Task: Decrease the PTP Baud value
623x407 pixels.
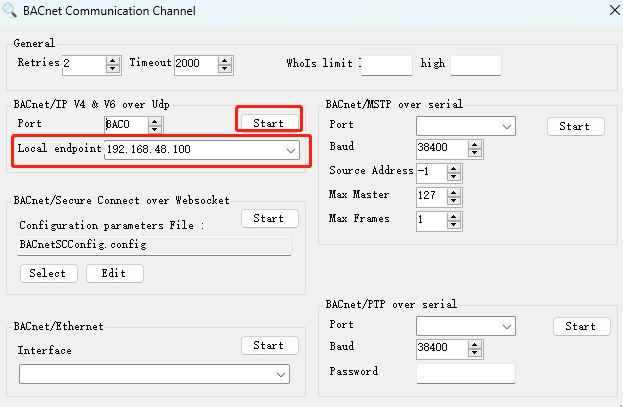Action: pyautogui.click(x=474, y=353)
